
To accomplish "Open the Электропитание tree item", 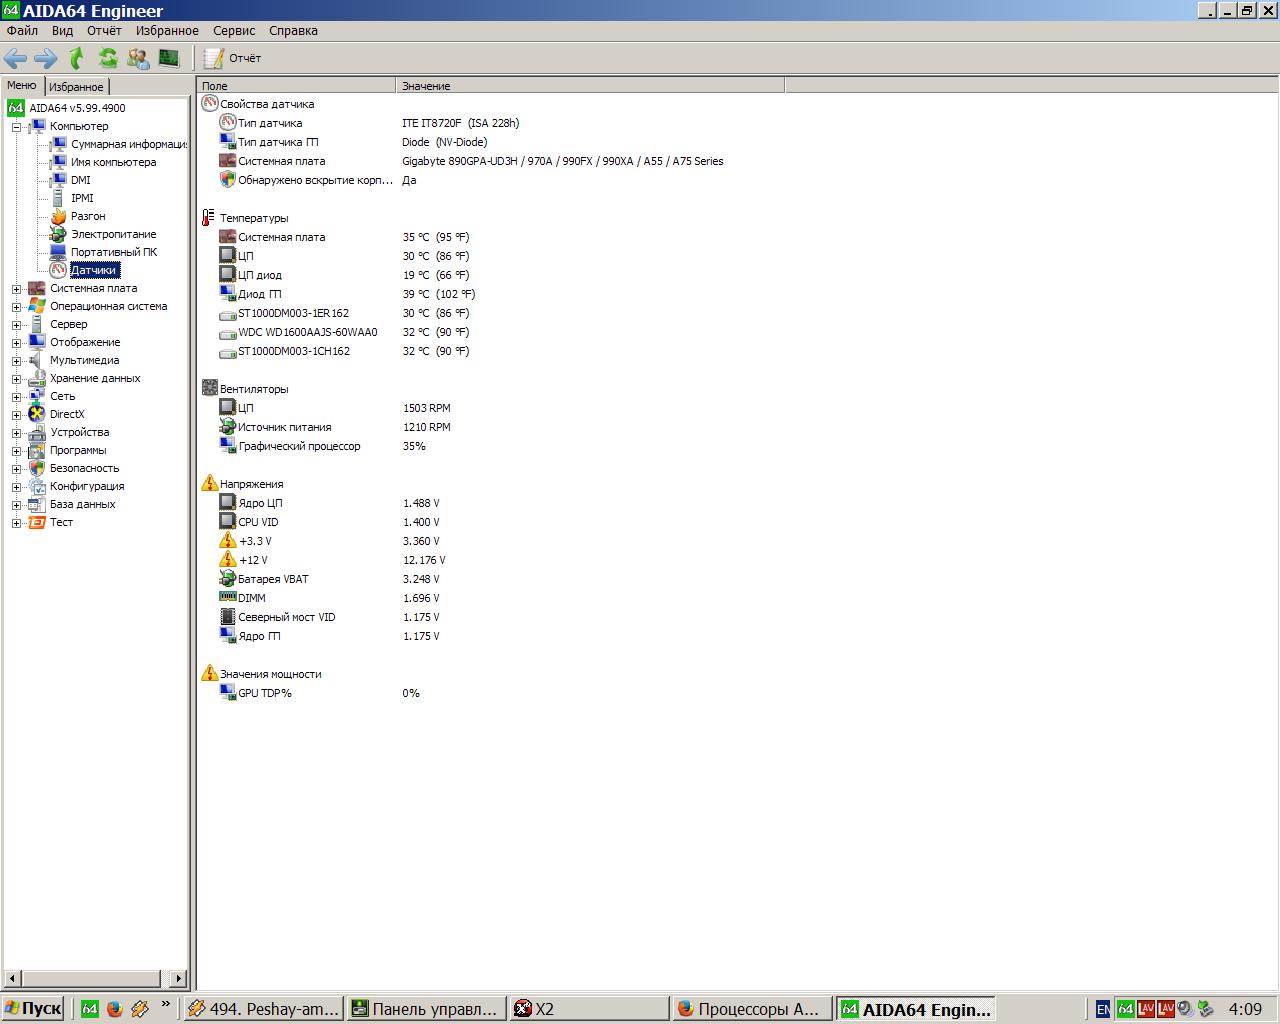I will (113, 234).
